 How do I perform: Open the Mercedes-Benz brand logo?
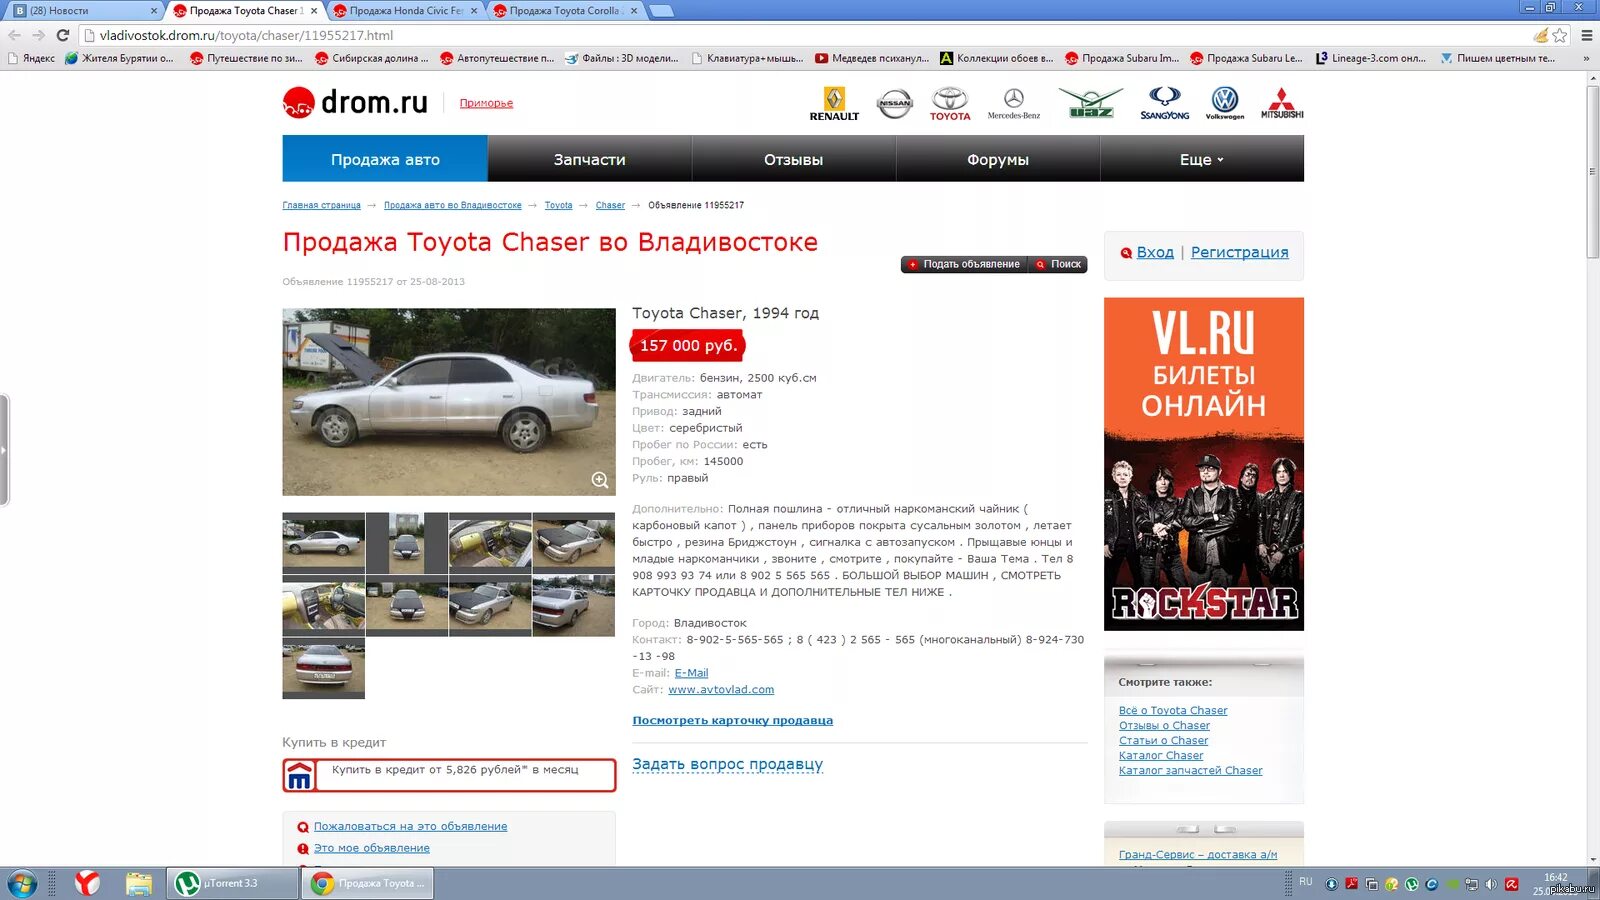1014,104
